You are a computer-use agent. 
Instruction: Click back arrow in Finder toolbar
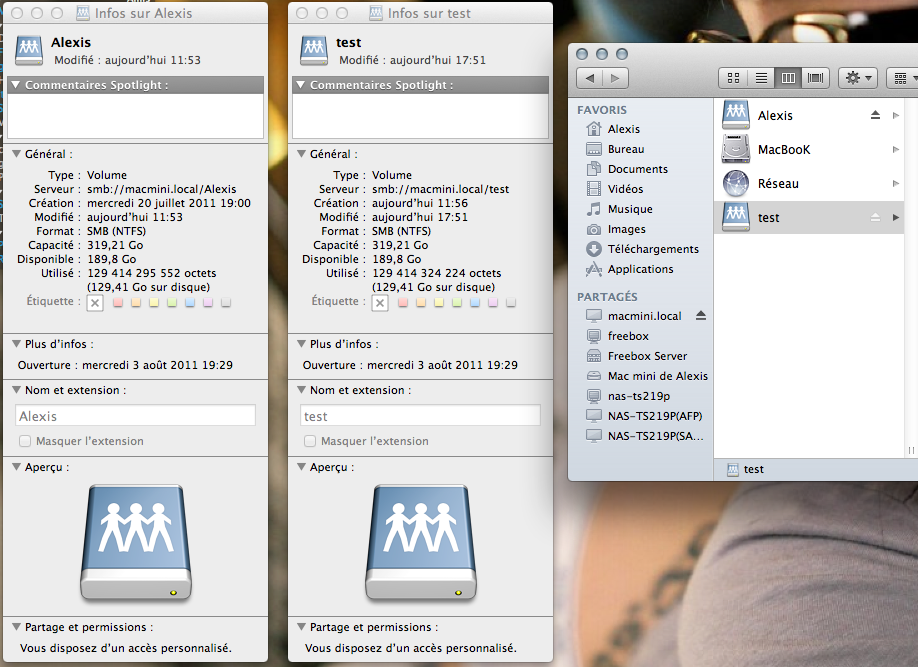coord(590,78)
